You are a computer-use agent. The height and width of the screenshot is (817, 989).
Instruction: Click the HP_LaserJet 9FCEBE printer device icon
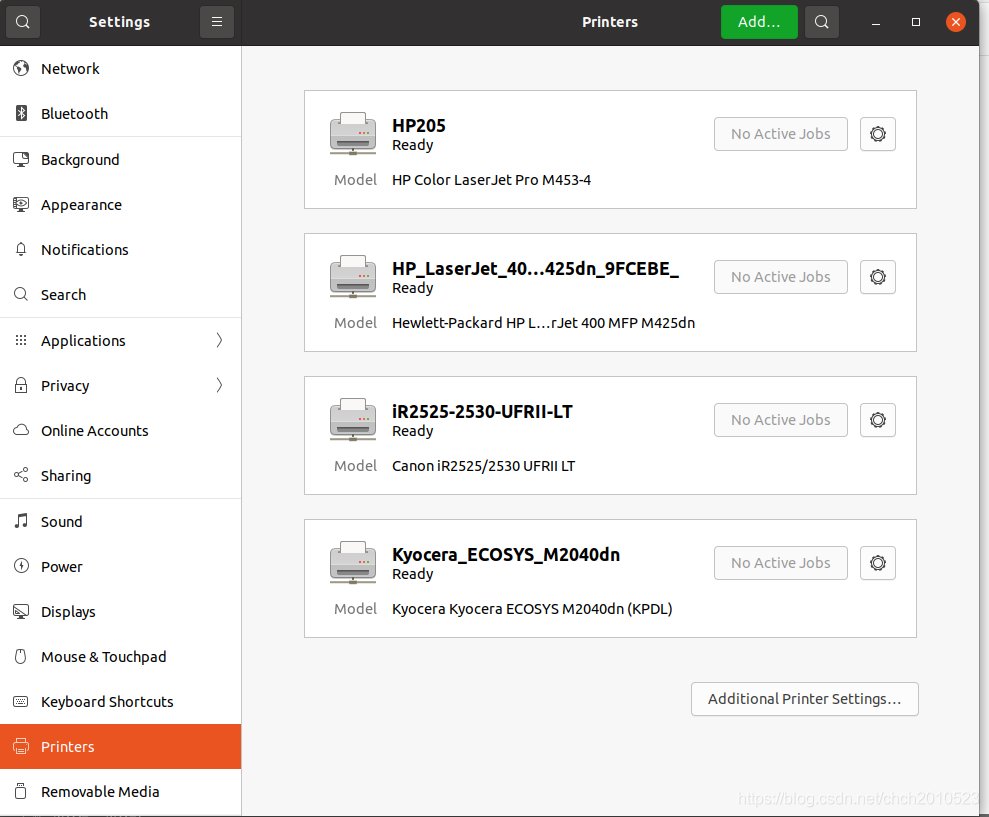(353, 277)
